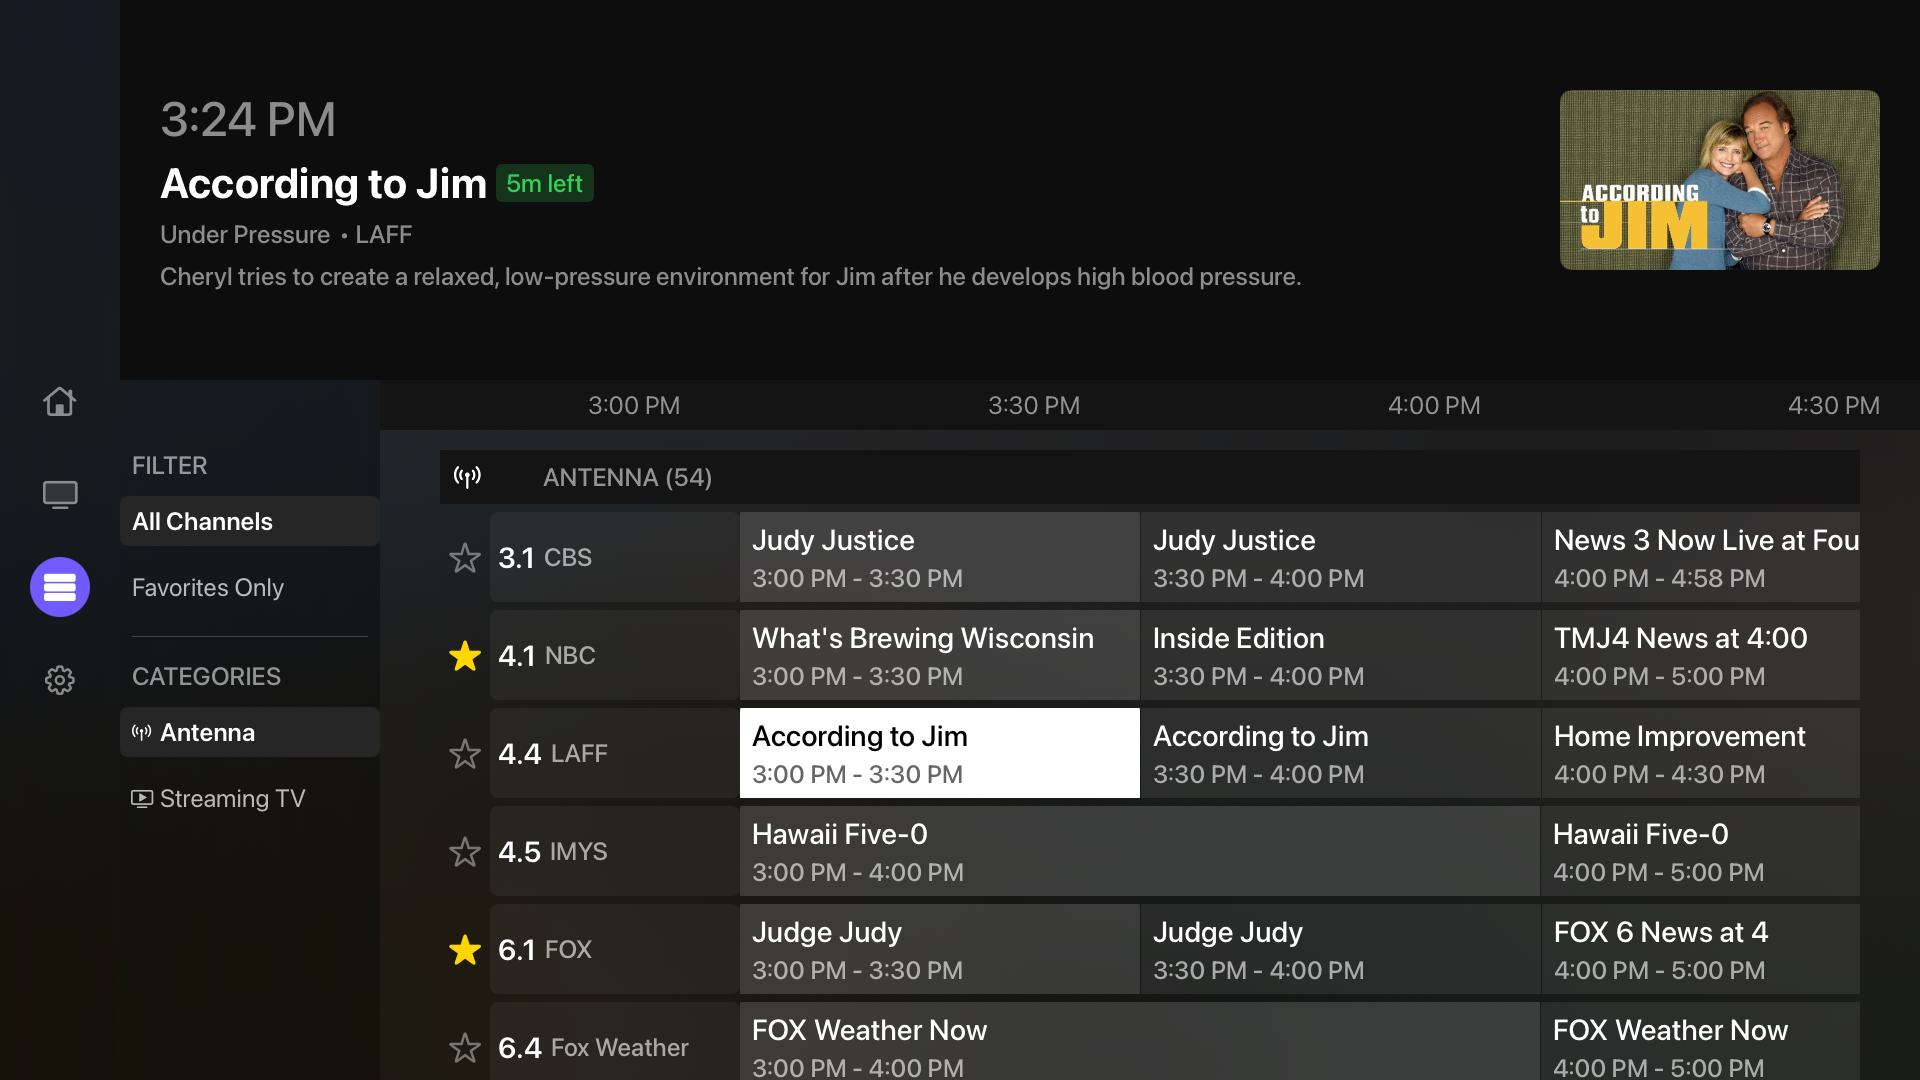This screenshot has height=1080, width=1920.
Task: Select the purple Guide icon
Action: point(59,587)
